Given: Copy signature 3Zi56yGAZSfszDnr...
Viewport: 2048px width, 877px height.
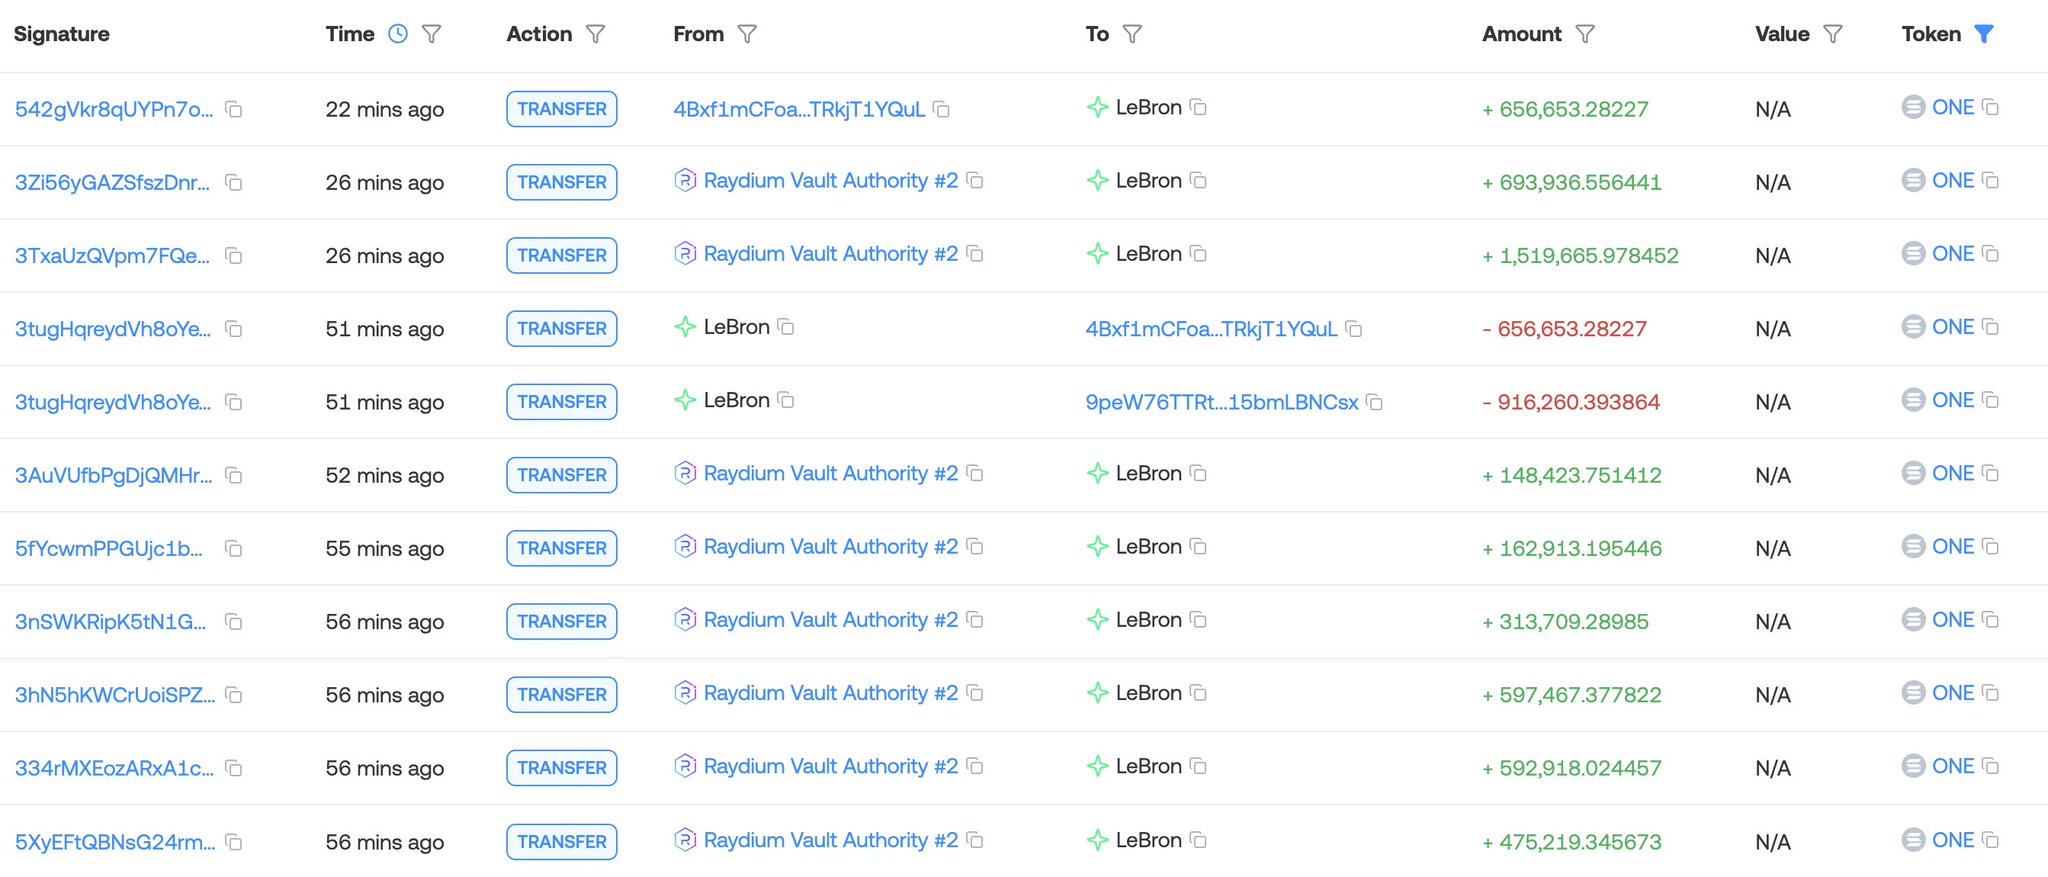Looking at the screenshot, I should coord(234,182).
